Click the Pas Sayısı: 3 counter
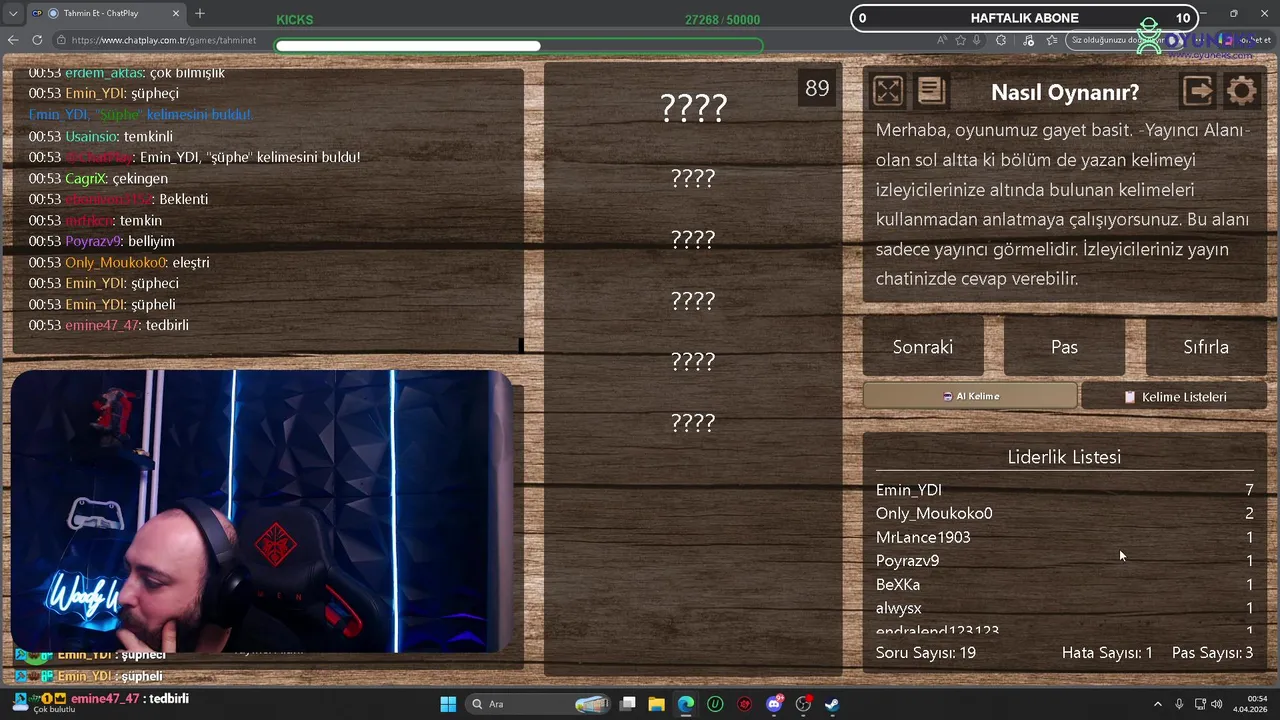This screenshot has width=1280, height=720. pyautogui.click(x=1212, y=652)
